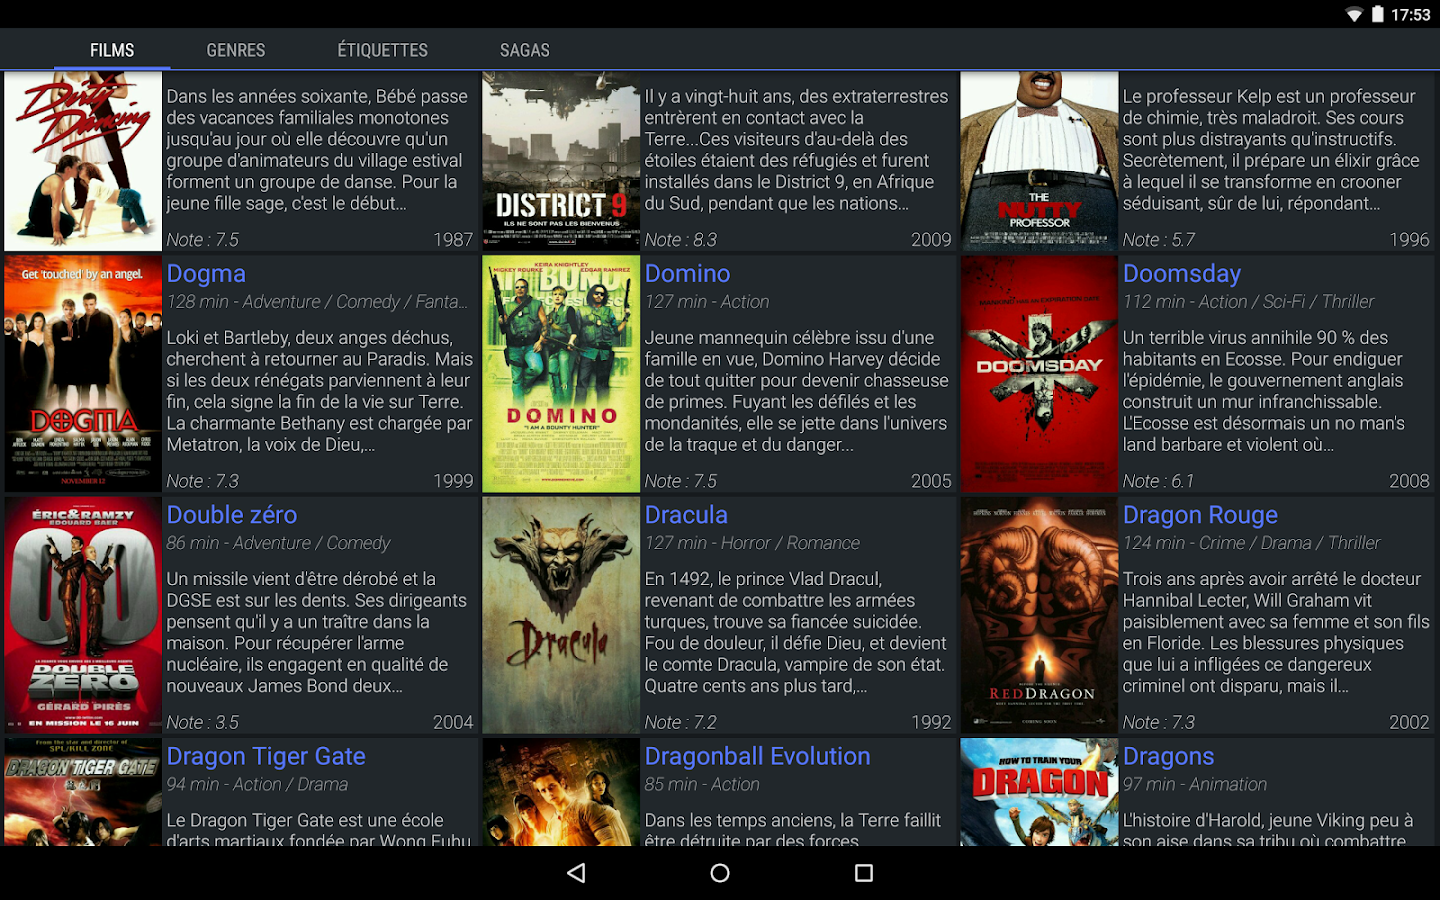The image size is (1440, 900).
Task: Select the Dragon Rouge title
Action: click(x=1200, y=515)
